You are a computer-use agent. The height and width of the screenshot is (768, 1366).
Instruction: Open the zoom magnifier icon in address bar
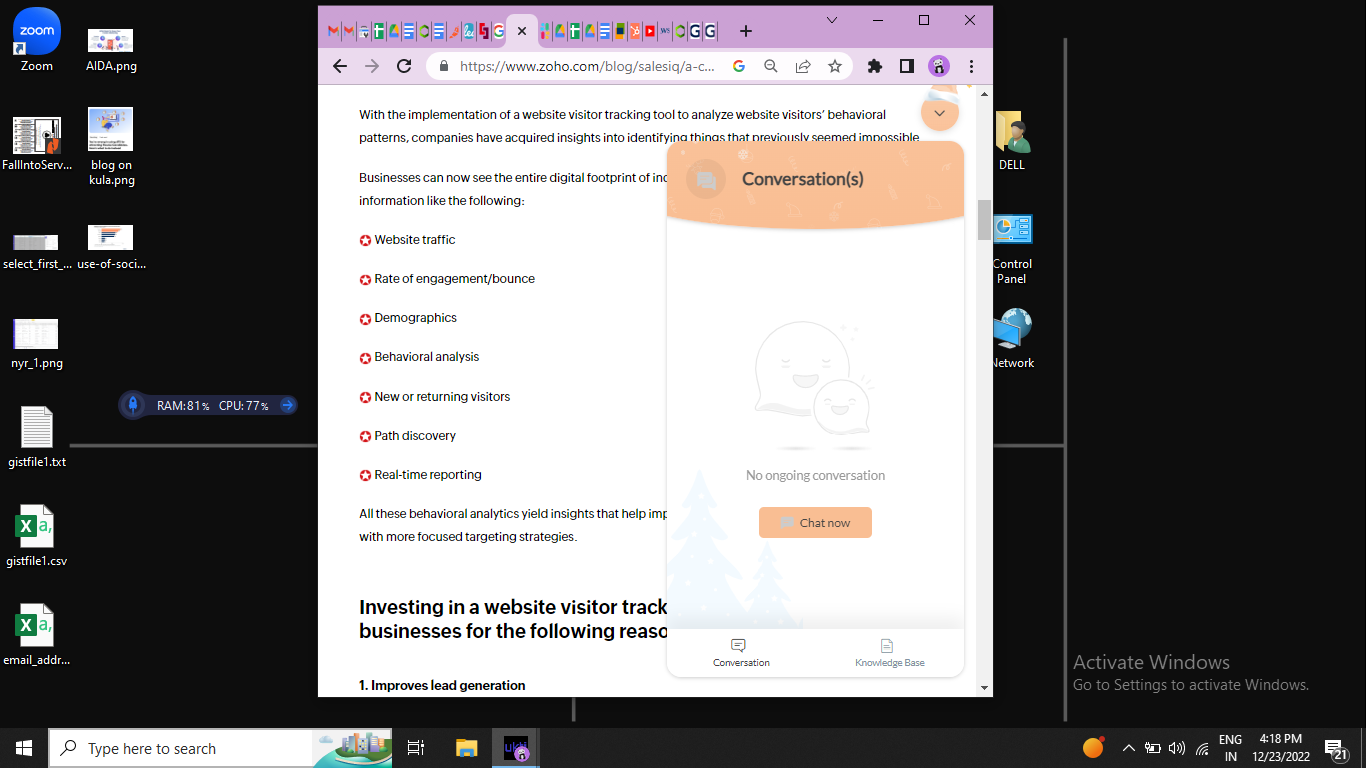pyautogui.click(x=771, y=66)
